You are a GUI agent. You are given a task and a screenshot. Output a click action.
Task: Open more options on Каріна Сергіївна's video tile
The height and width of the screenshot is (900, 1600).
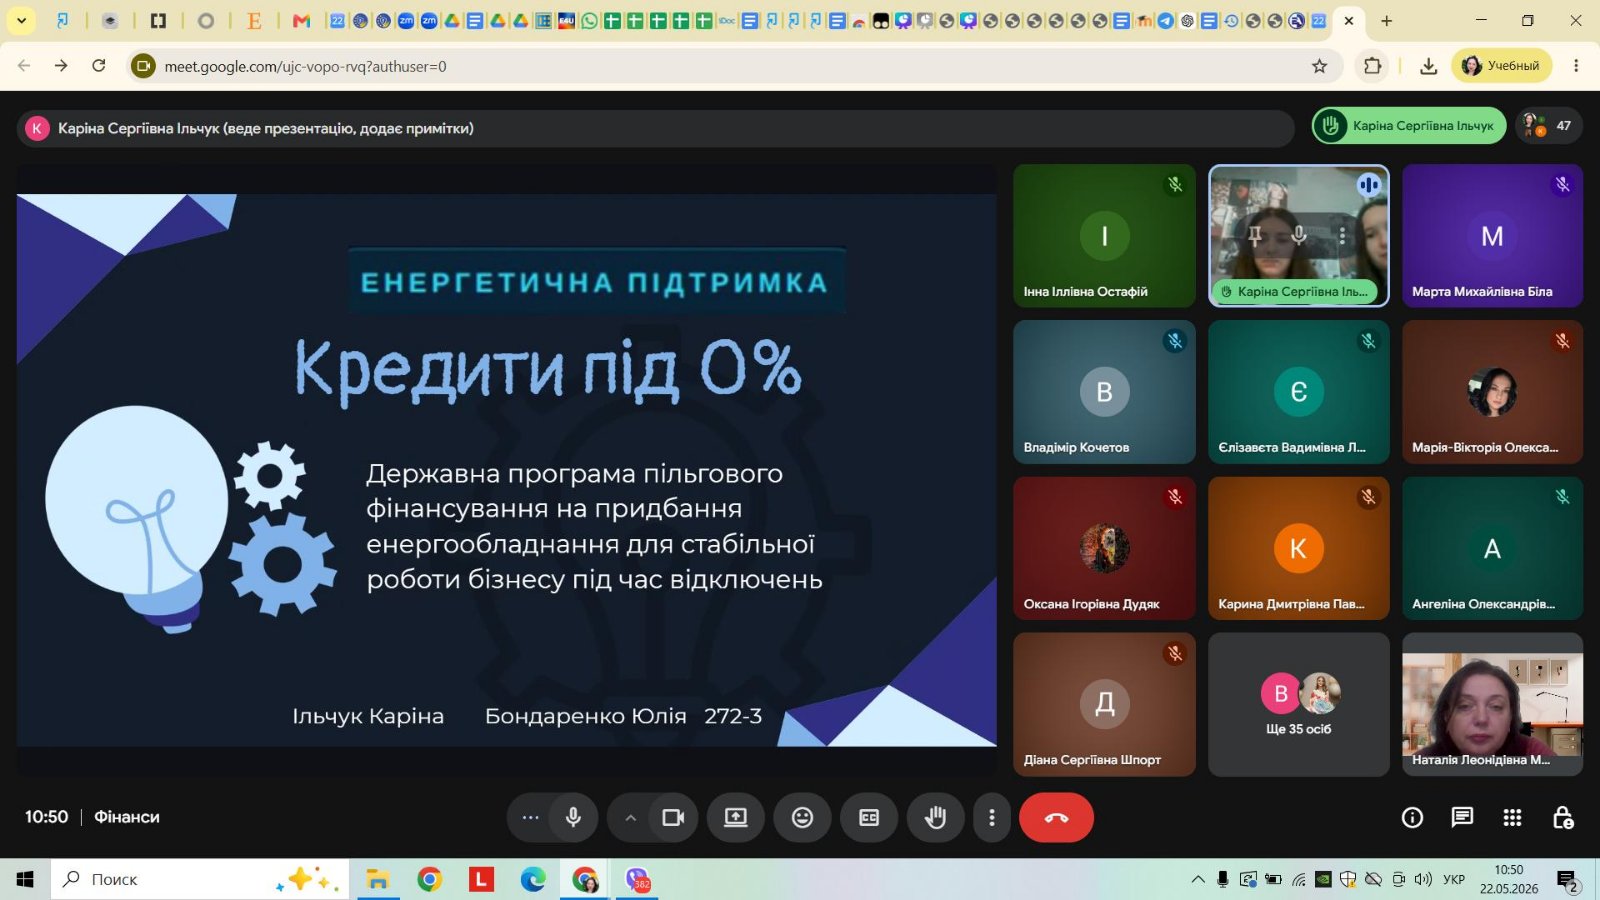pos(1342,236)
